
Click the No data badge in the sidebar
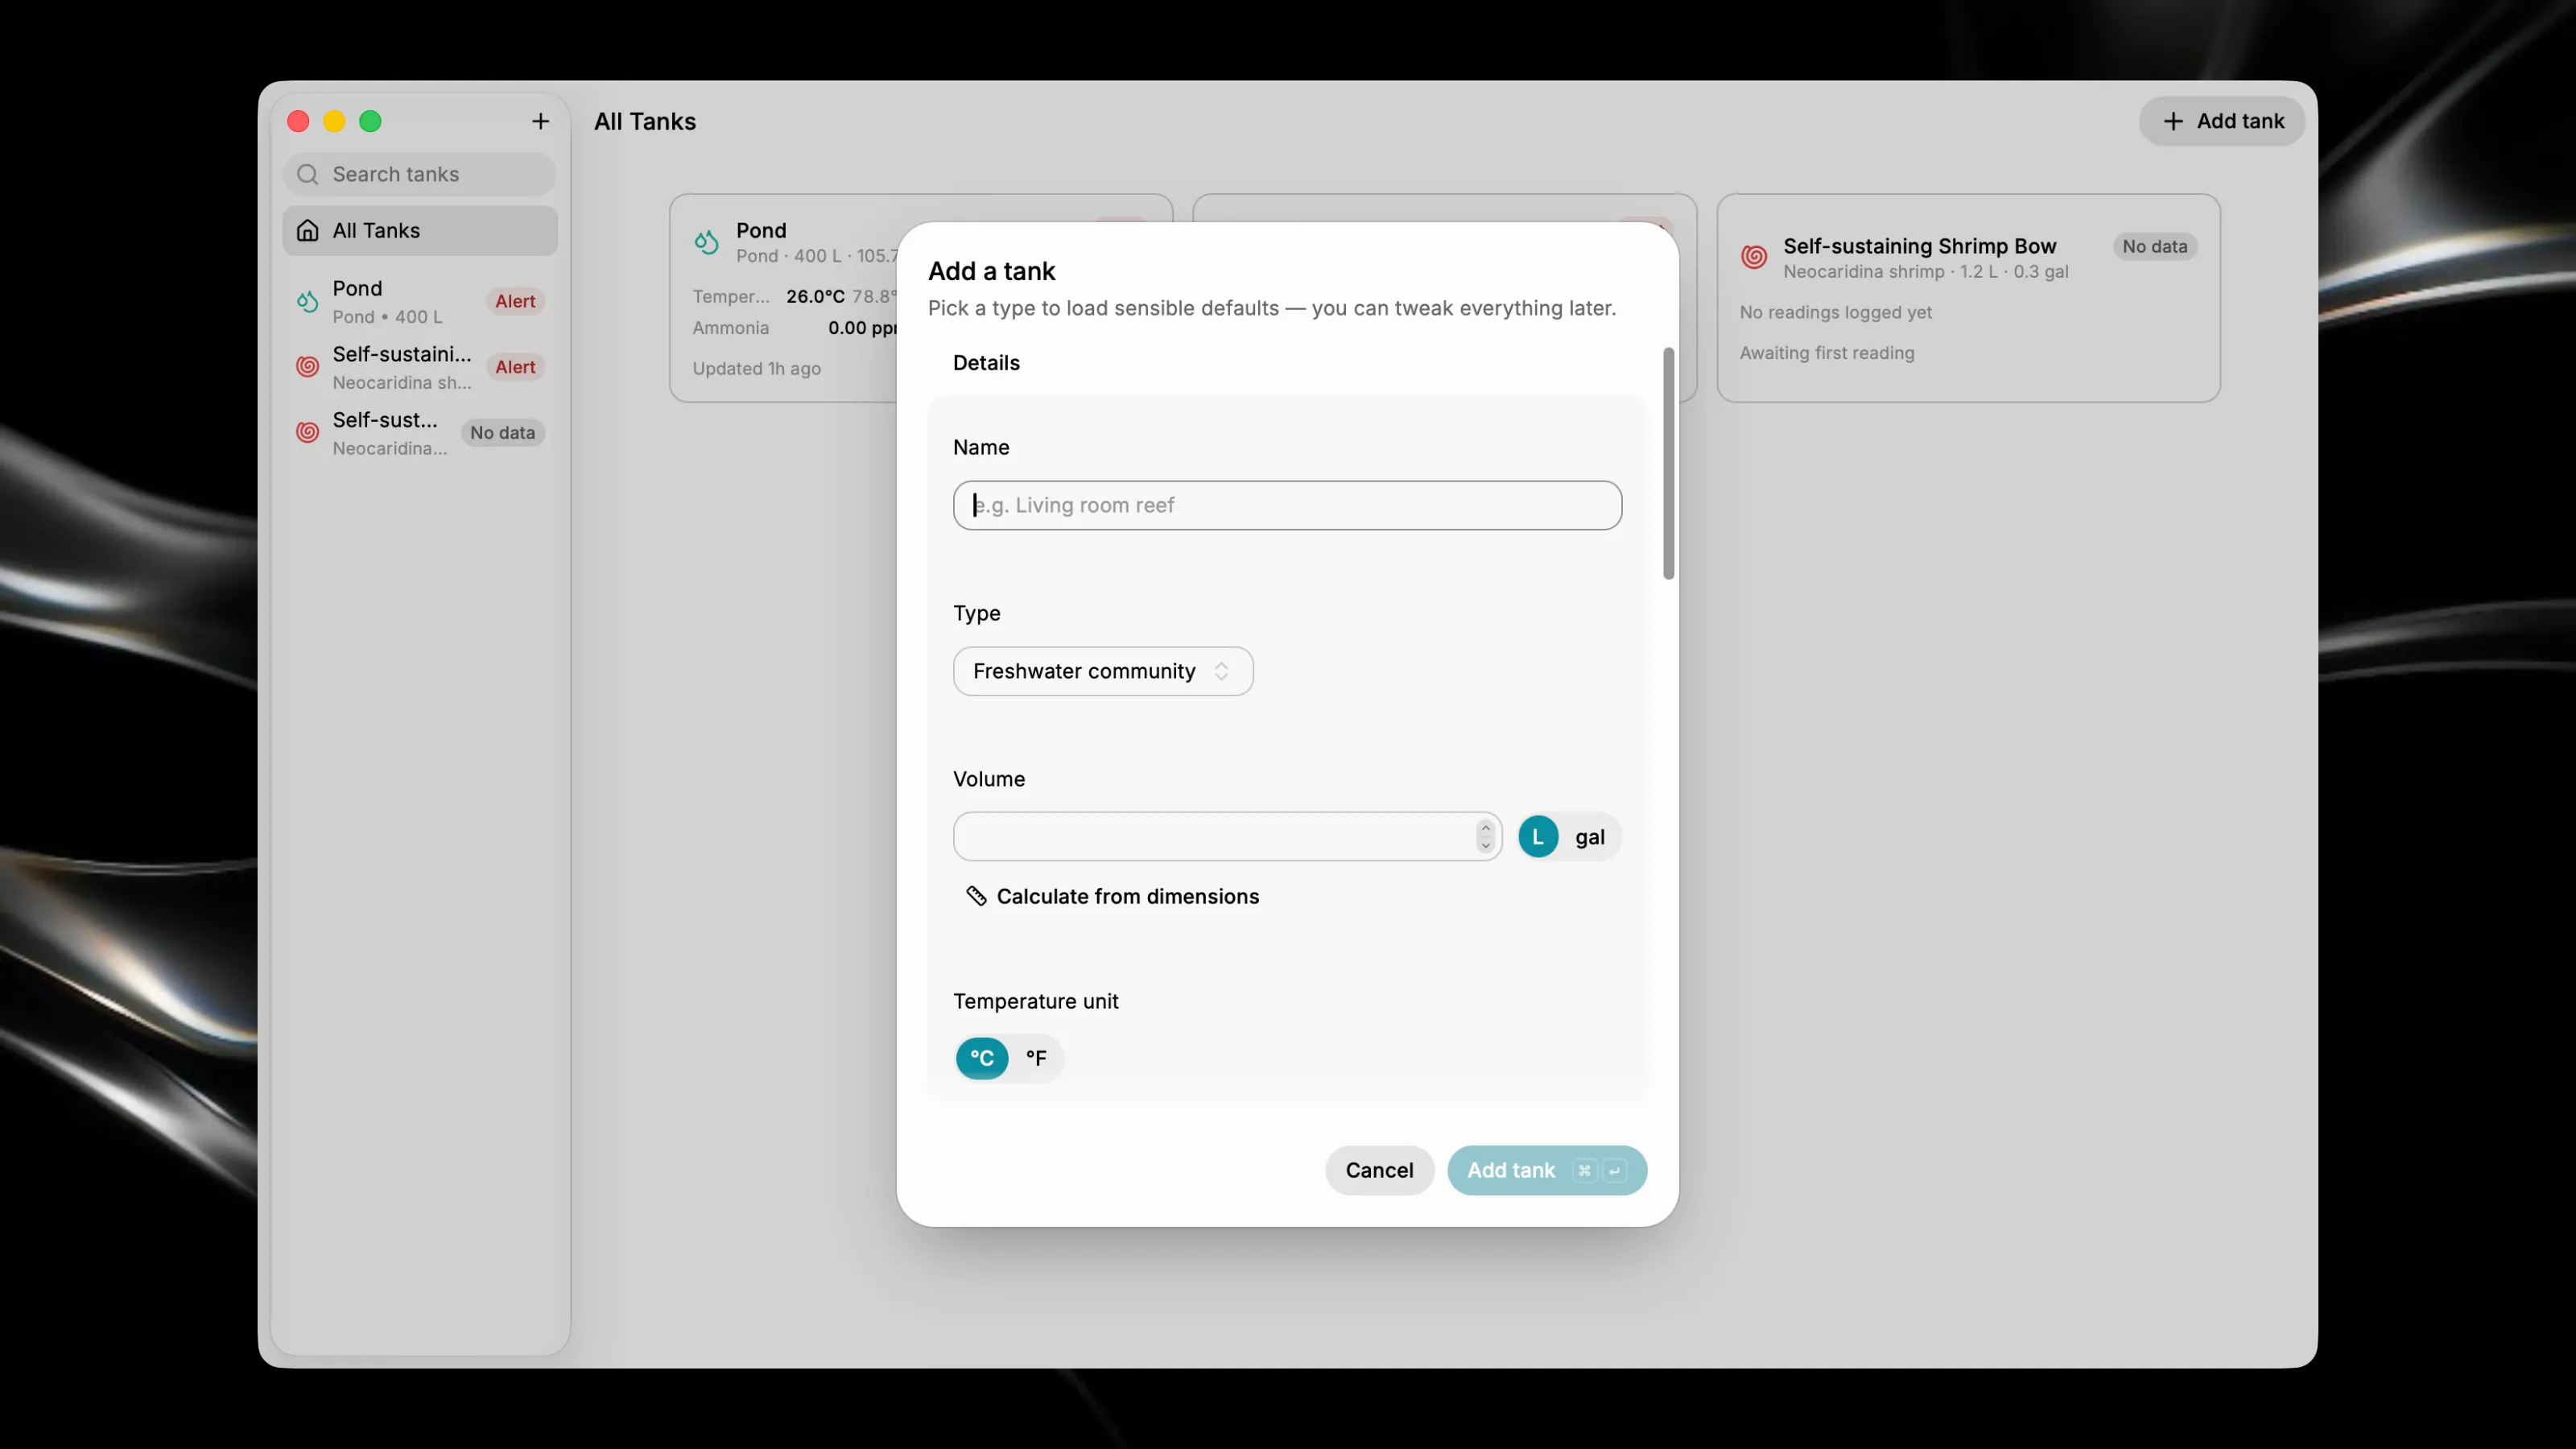pyautogui.click(x=502, y=433)
